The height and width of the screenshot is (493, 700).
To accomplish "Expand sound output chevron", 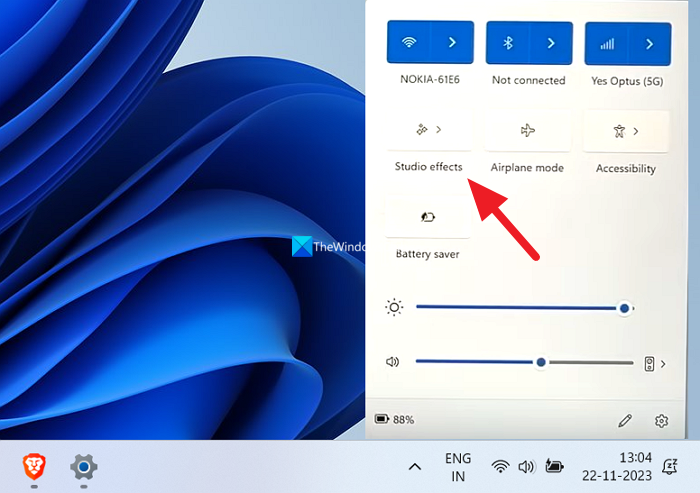I will 663,364.
